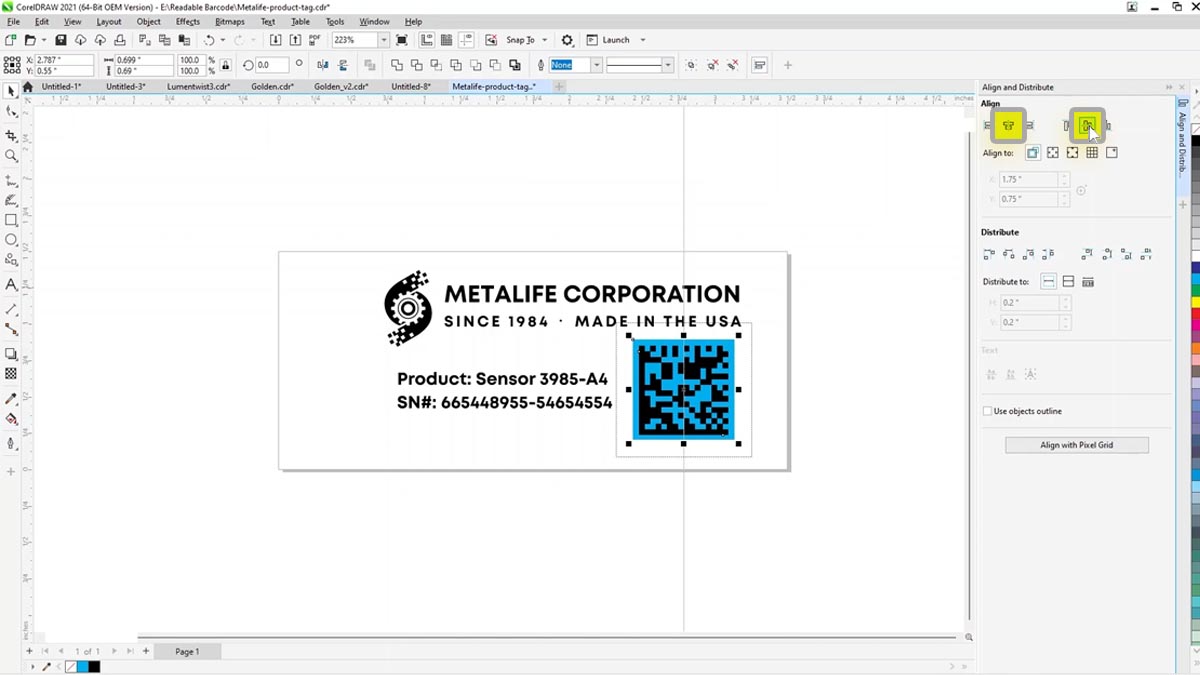Enable Use objects outline checkbox

987,411
